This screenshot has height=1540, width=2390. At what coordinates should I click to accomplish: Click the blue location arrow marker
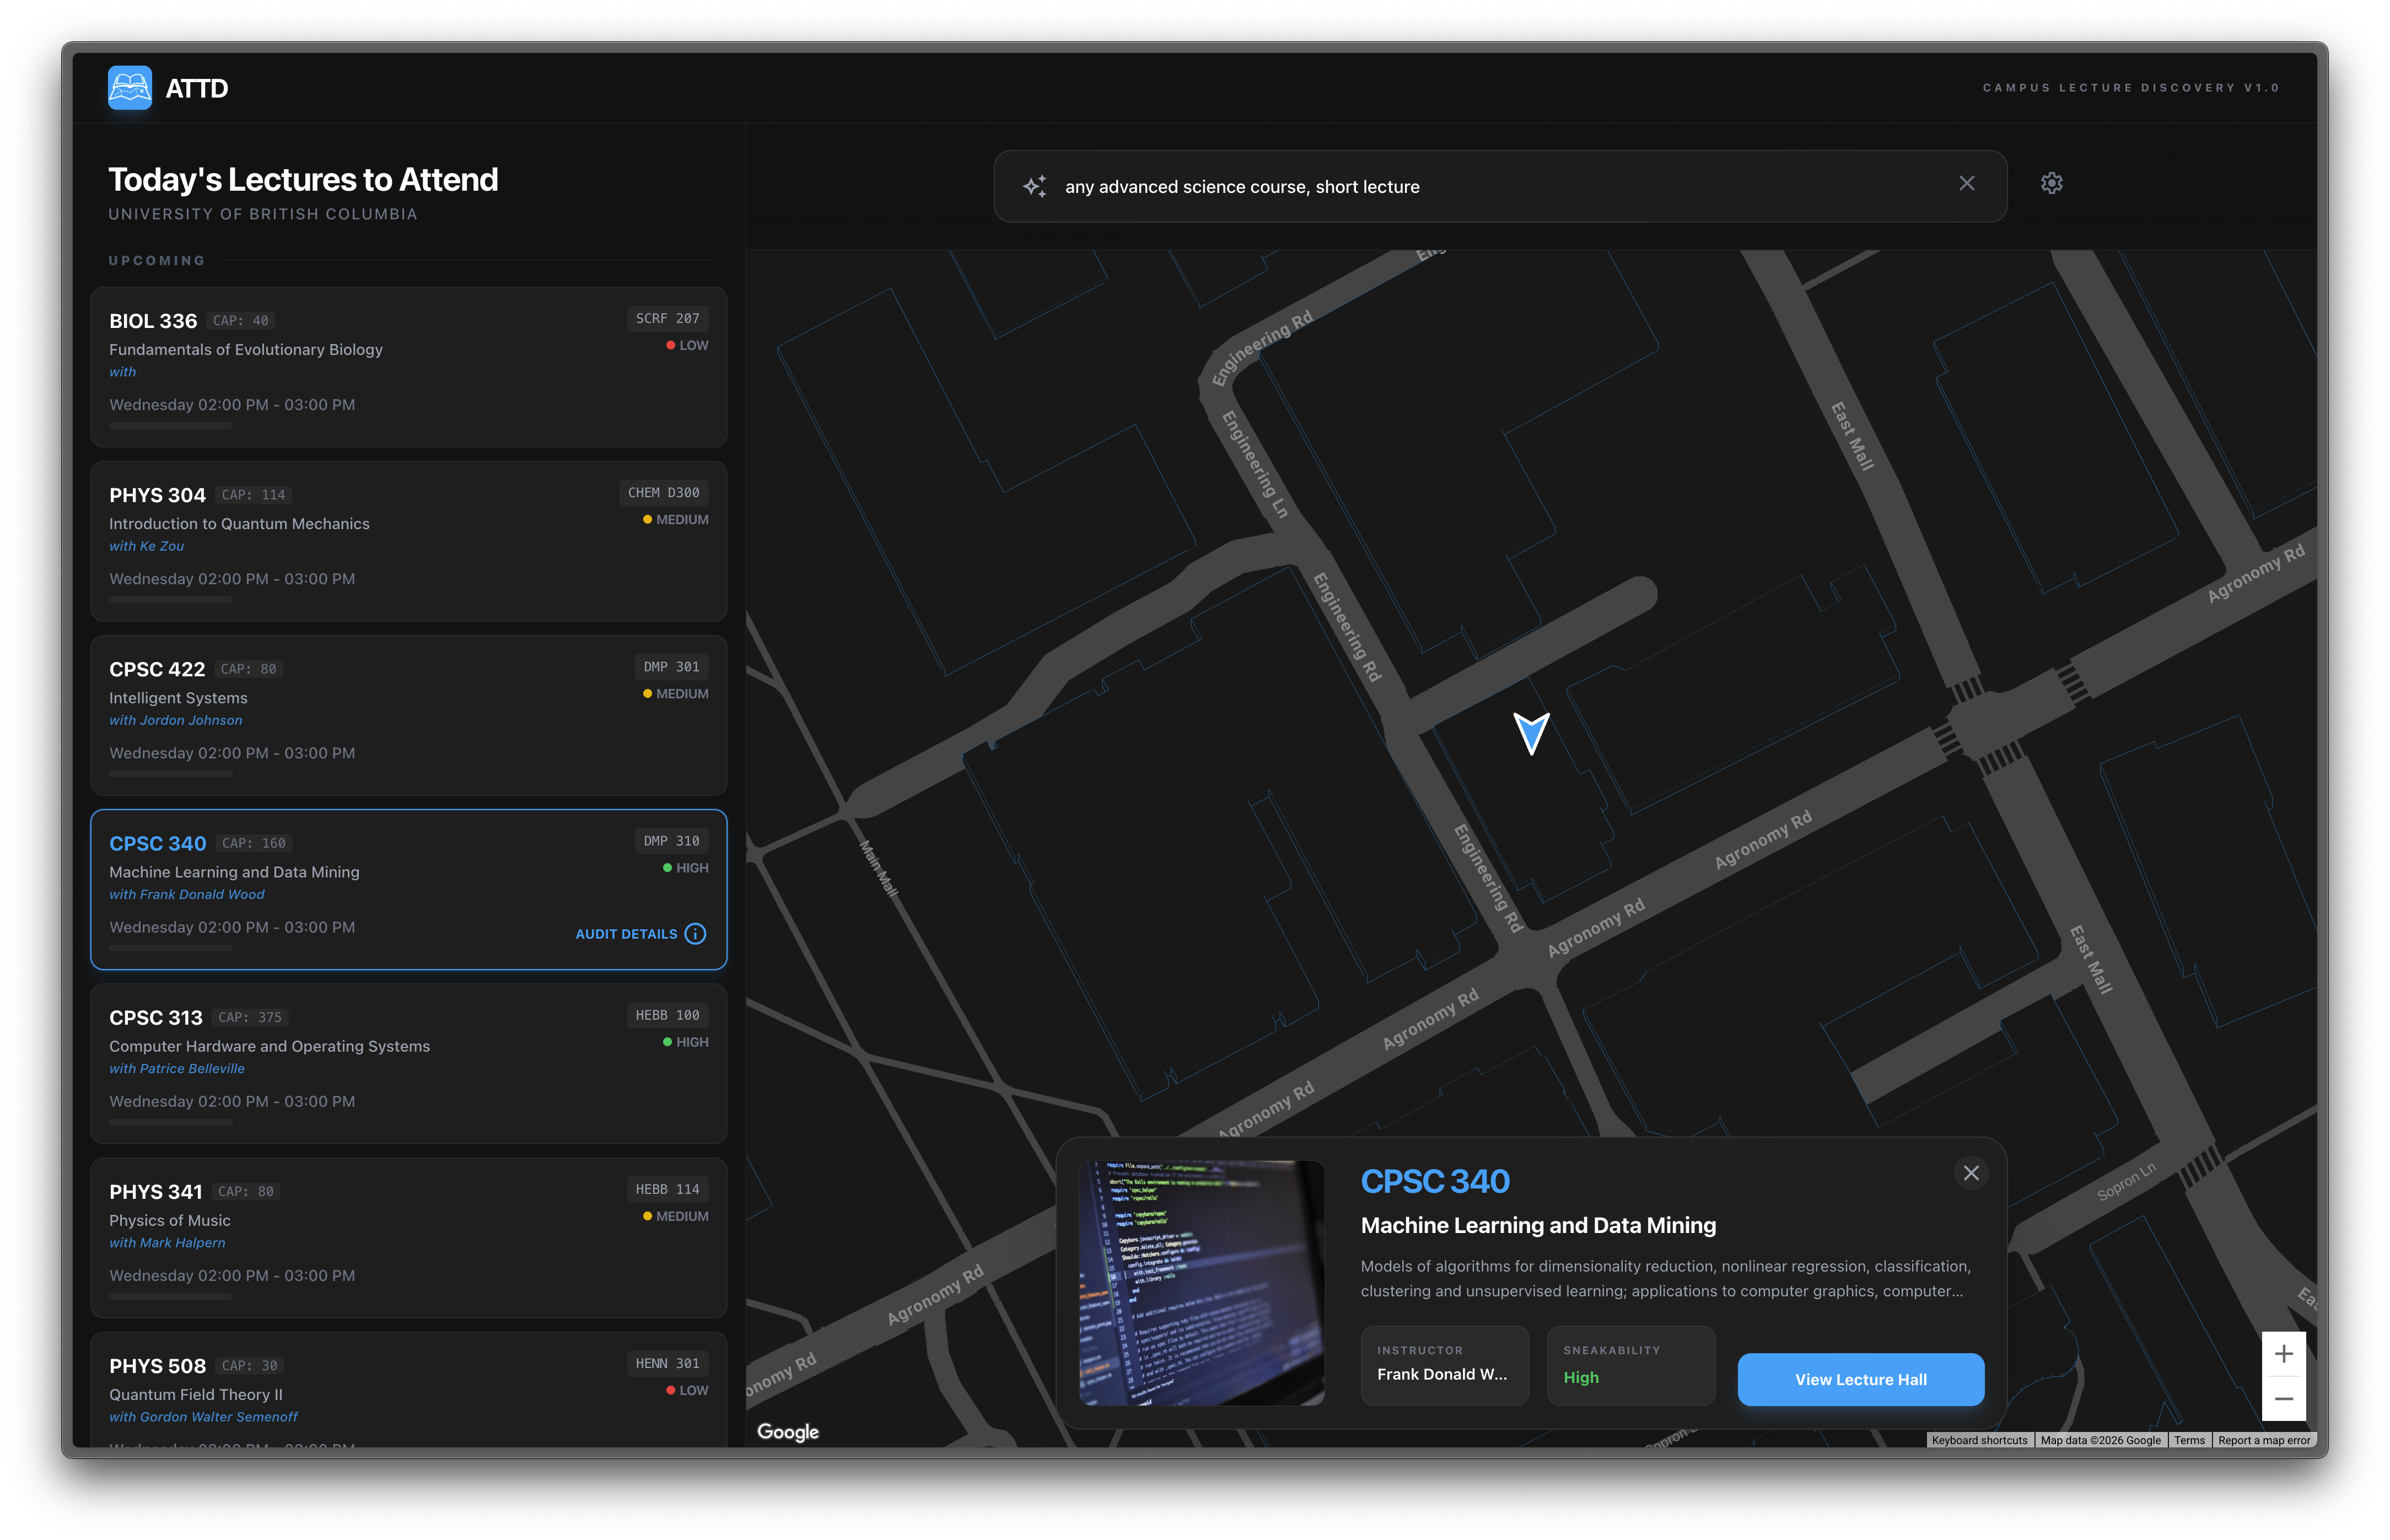tap(1531, 732)
